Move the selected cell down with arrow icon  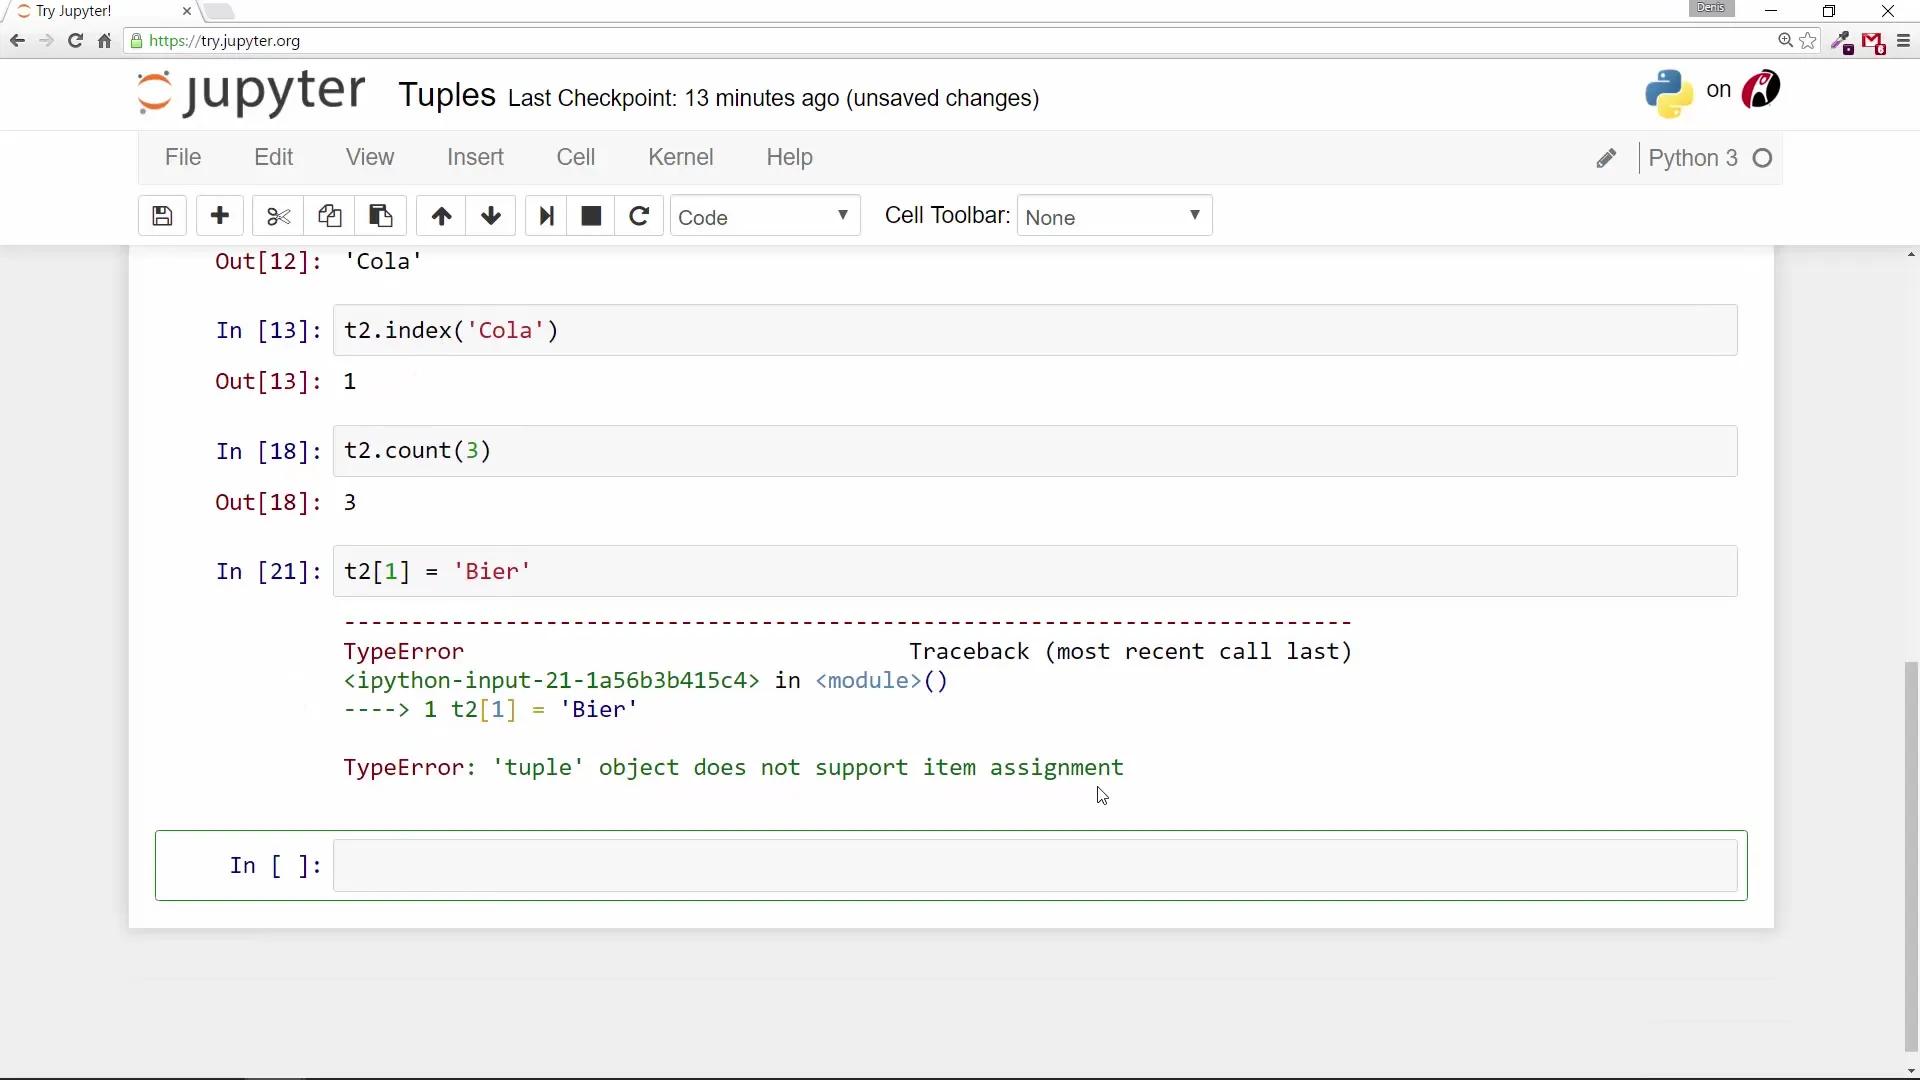coord(491,216)
